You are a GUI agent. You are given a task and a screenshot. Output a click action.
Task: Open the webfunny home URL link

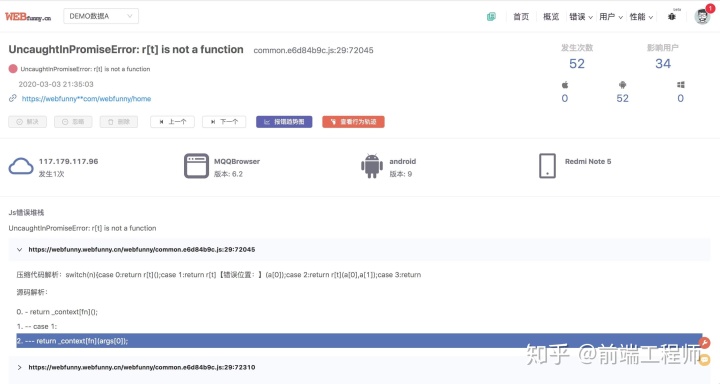(x=86, y=99)
